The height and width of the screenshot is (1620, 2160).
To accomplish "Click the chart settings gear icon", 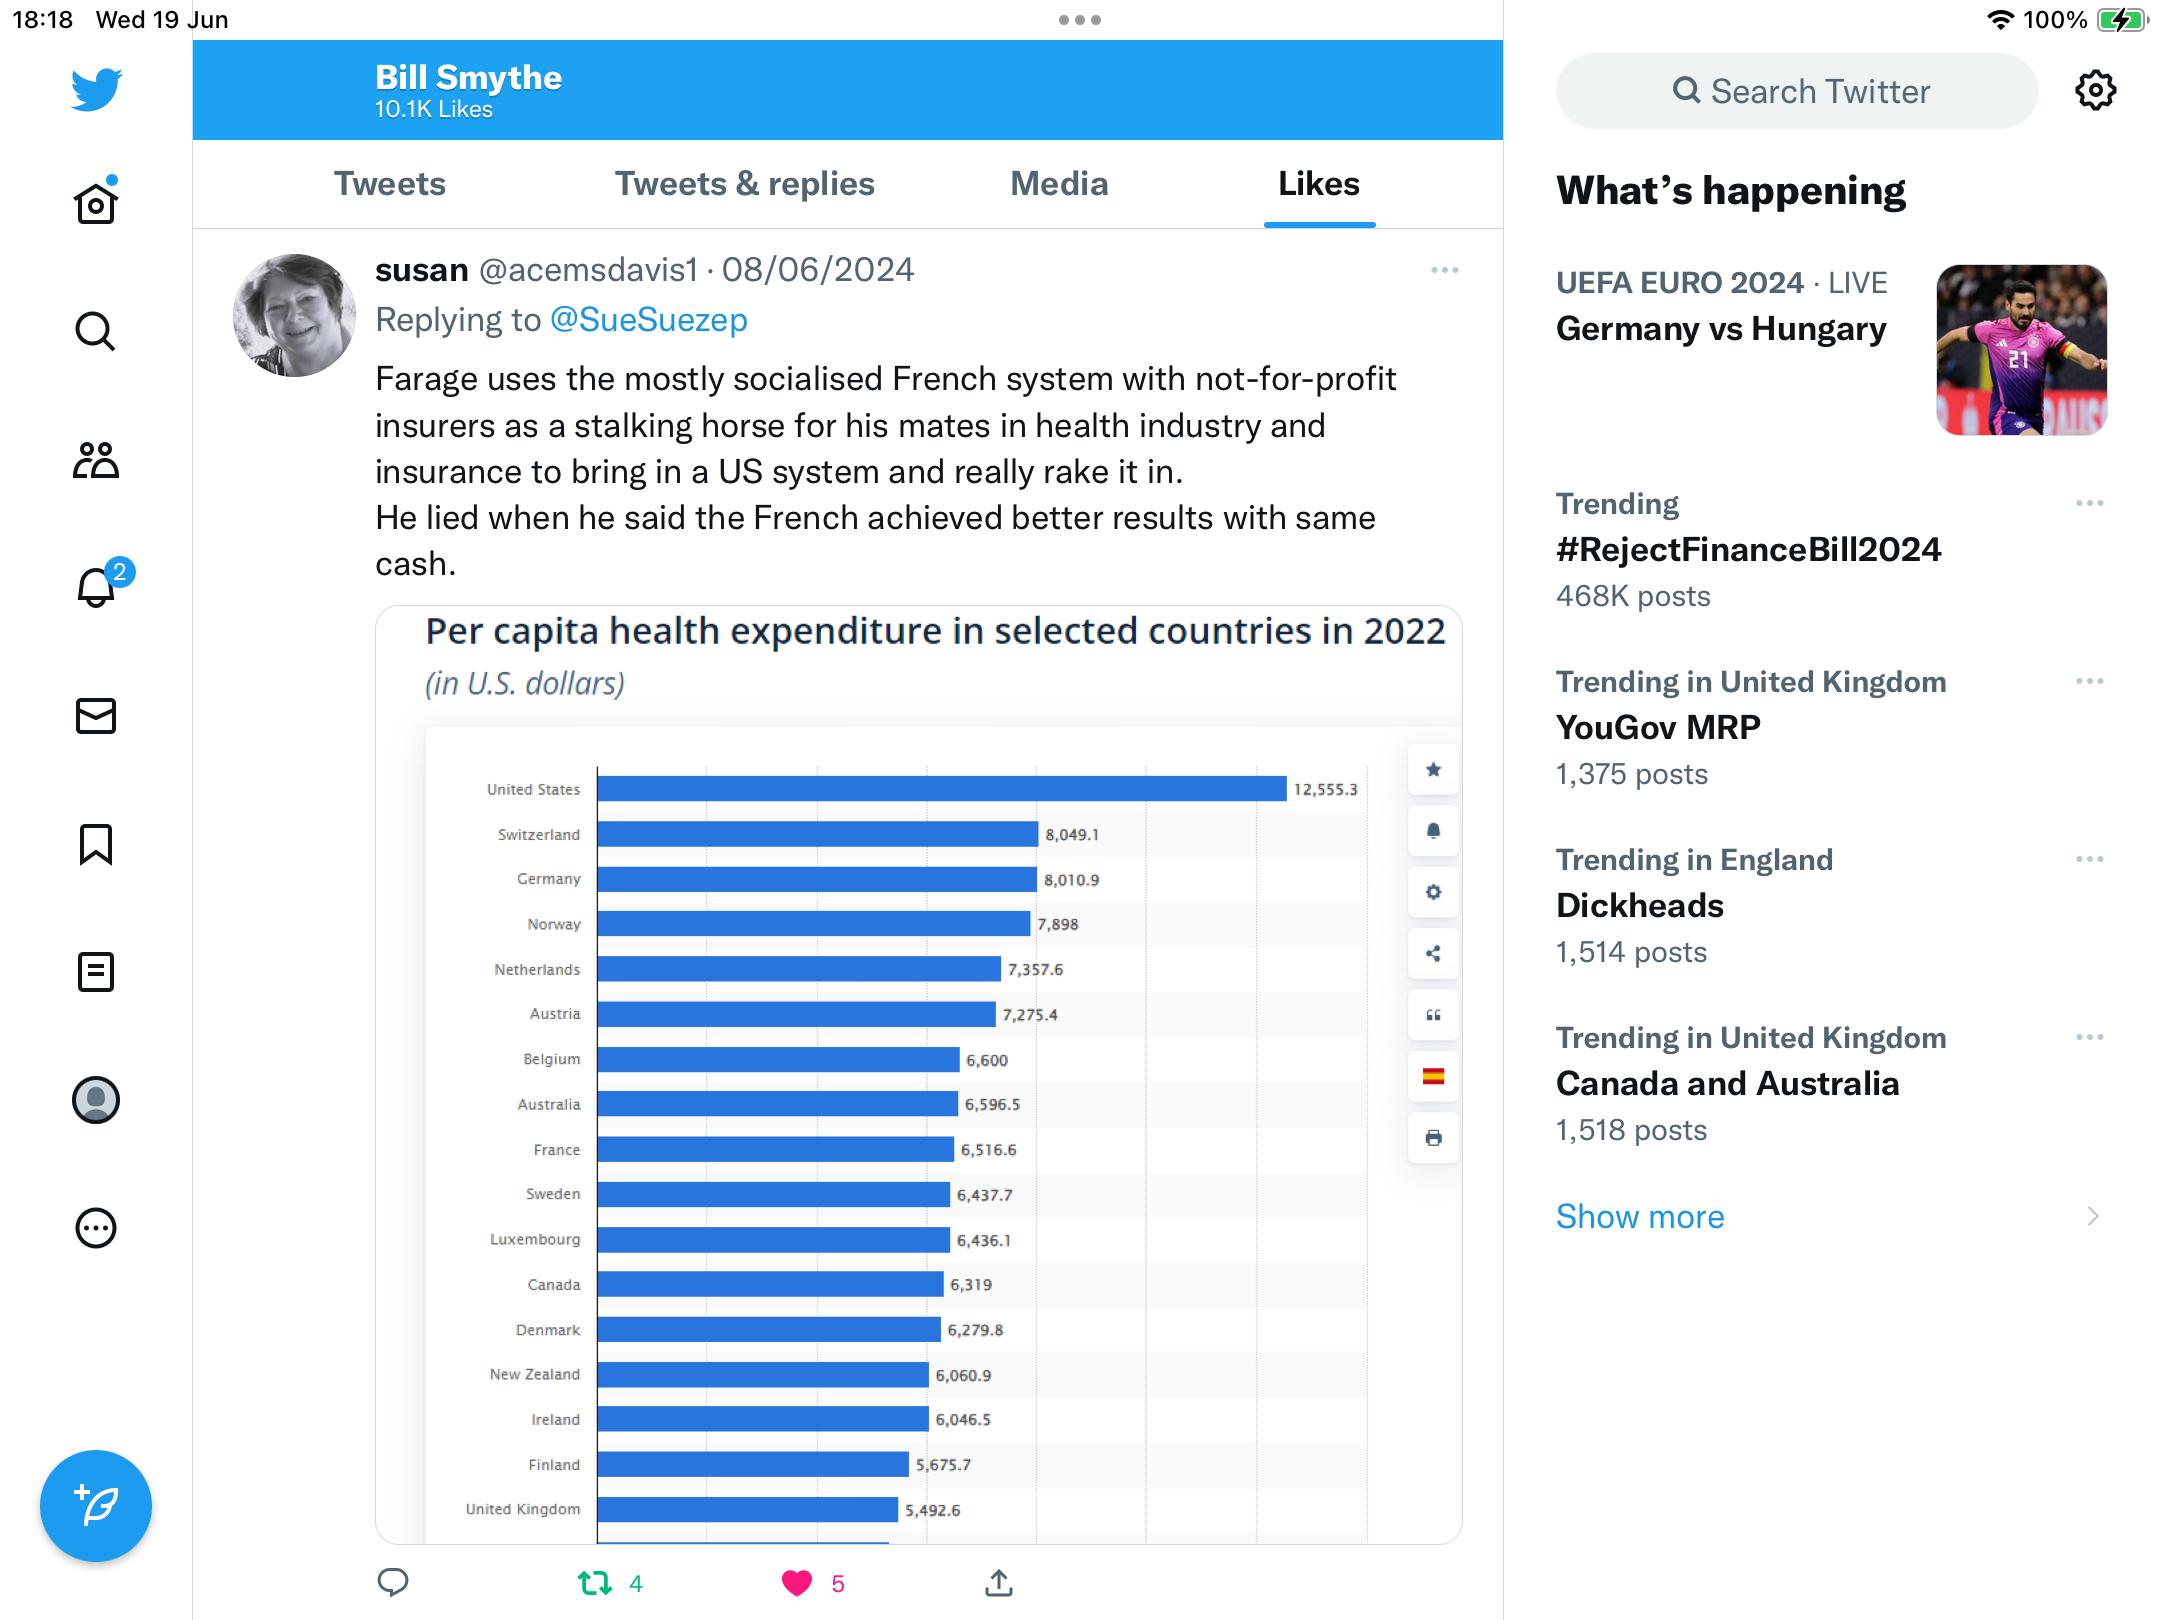I will [1433, 892].
